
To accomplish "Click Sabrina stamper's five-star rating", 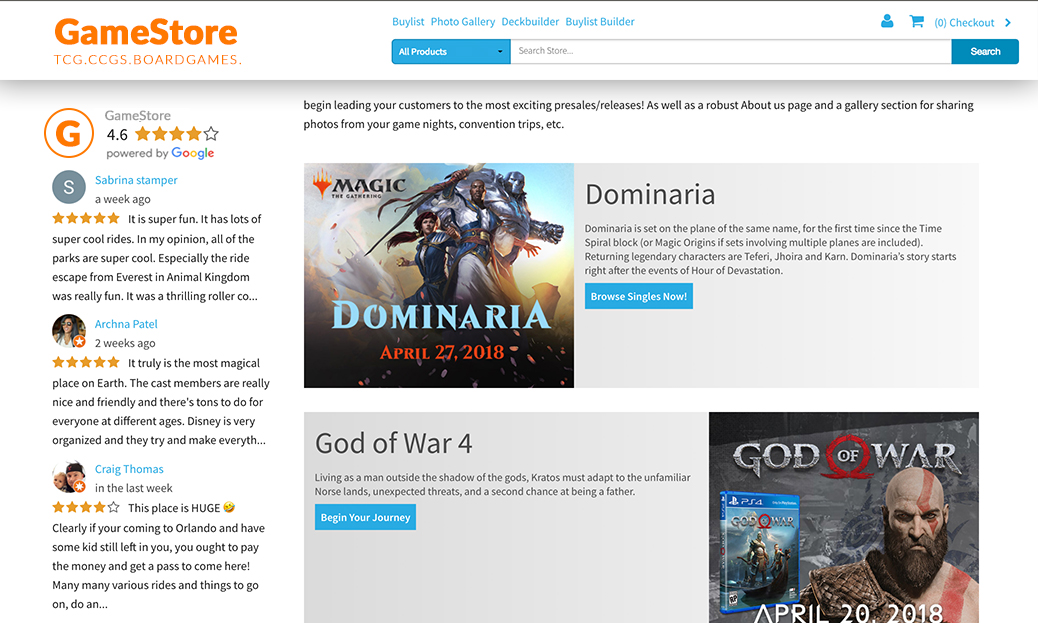I will tap(86, 218).
